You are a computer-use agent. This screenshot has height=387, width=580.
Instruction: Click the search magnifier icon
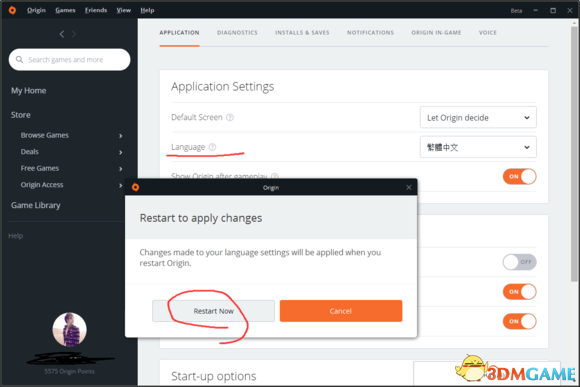pos(20,60)
